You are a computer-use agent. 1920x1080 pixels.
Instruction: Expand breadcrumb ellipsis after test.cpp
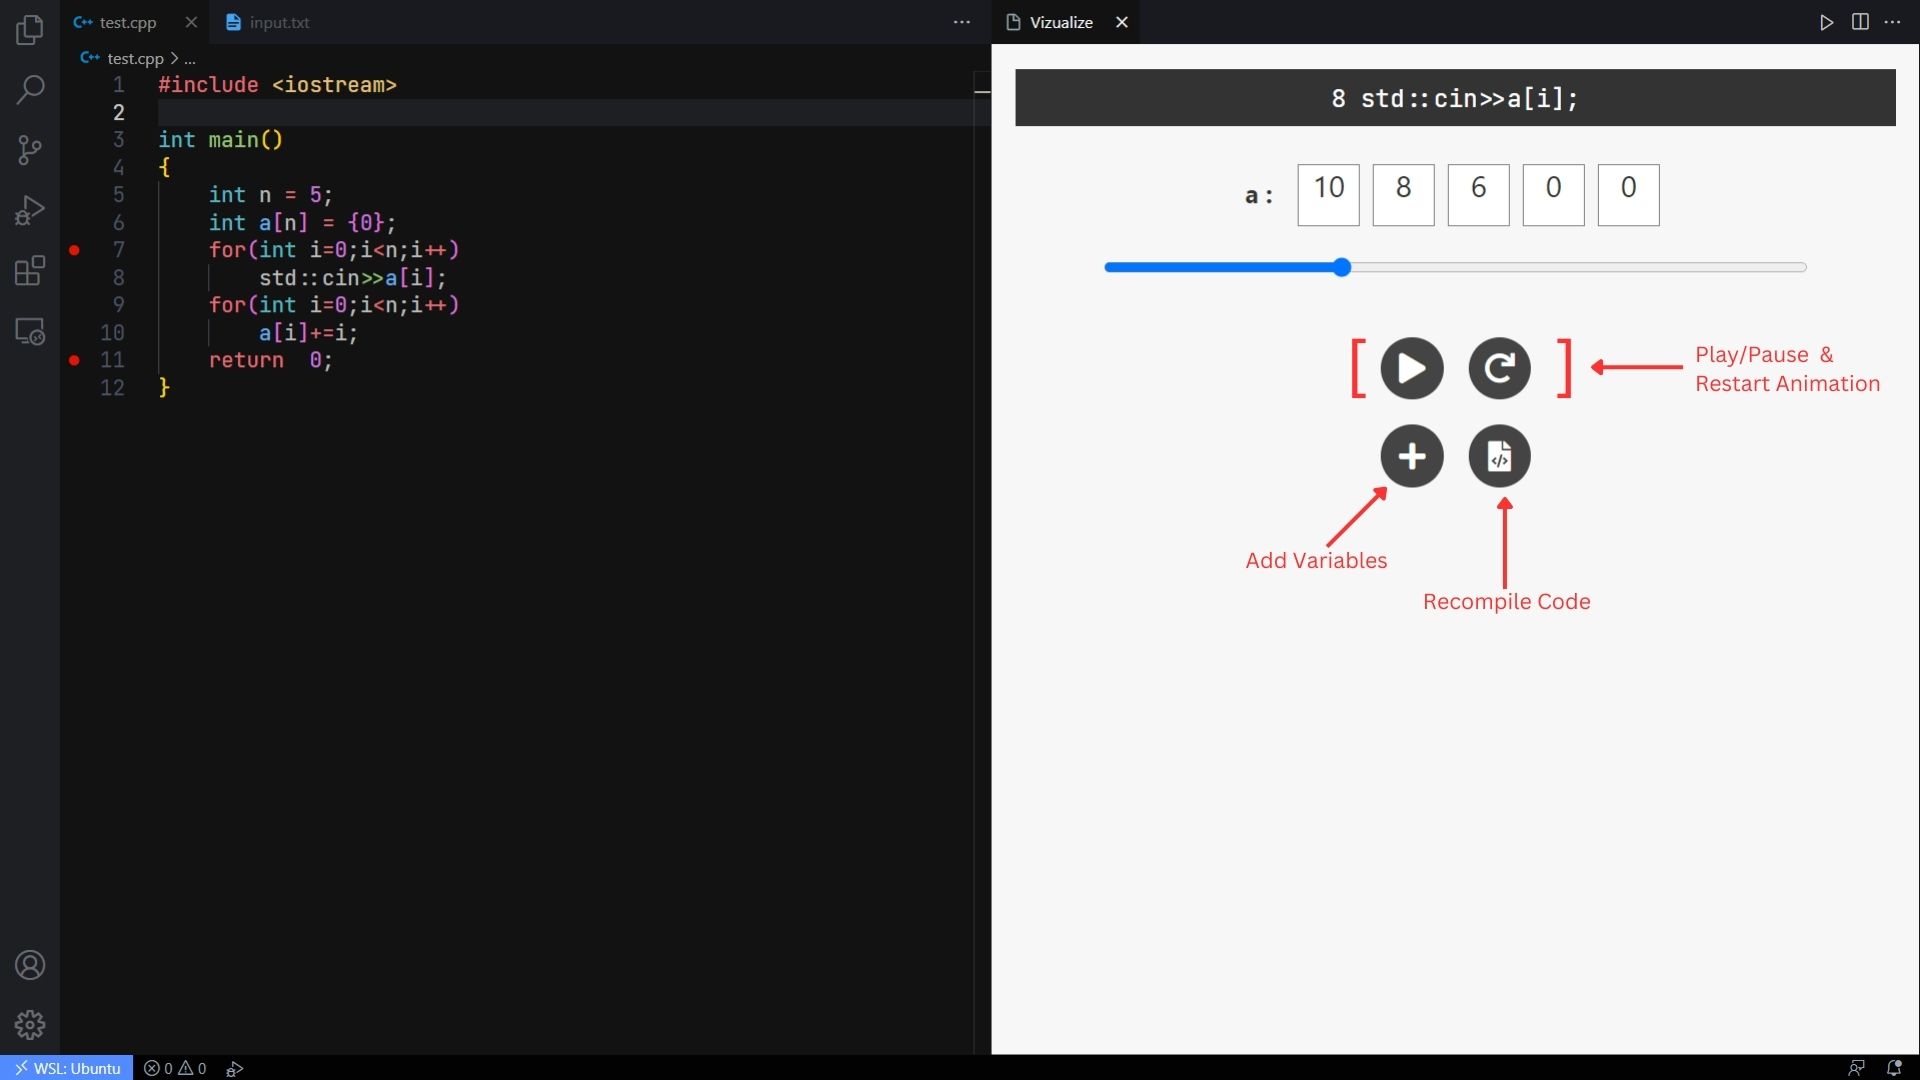(x=190, y=59)
